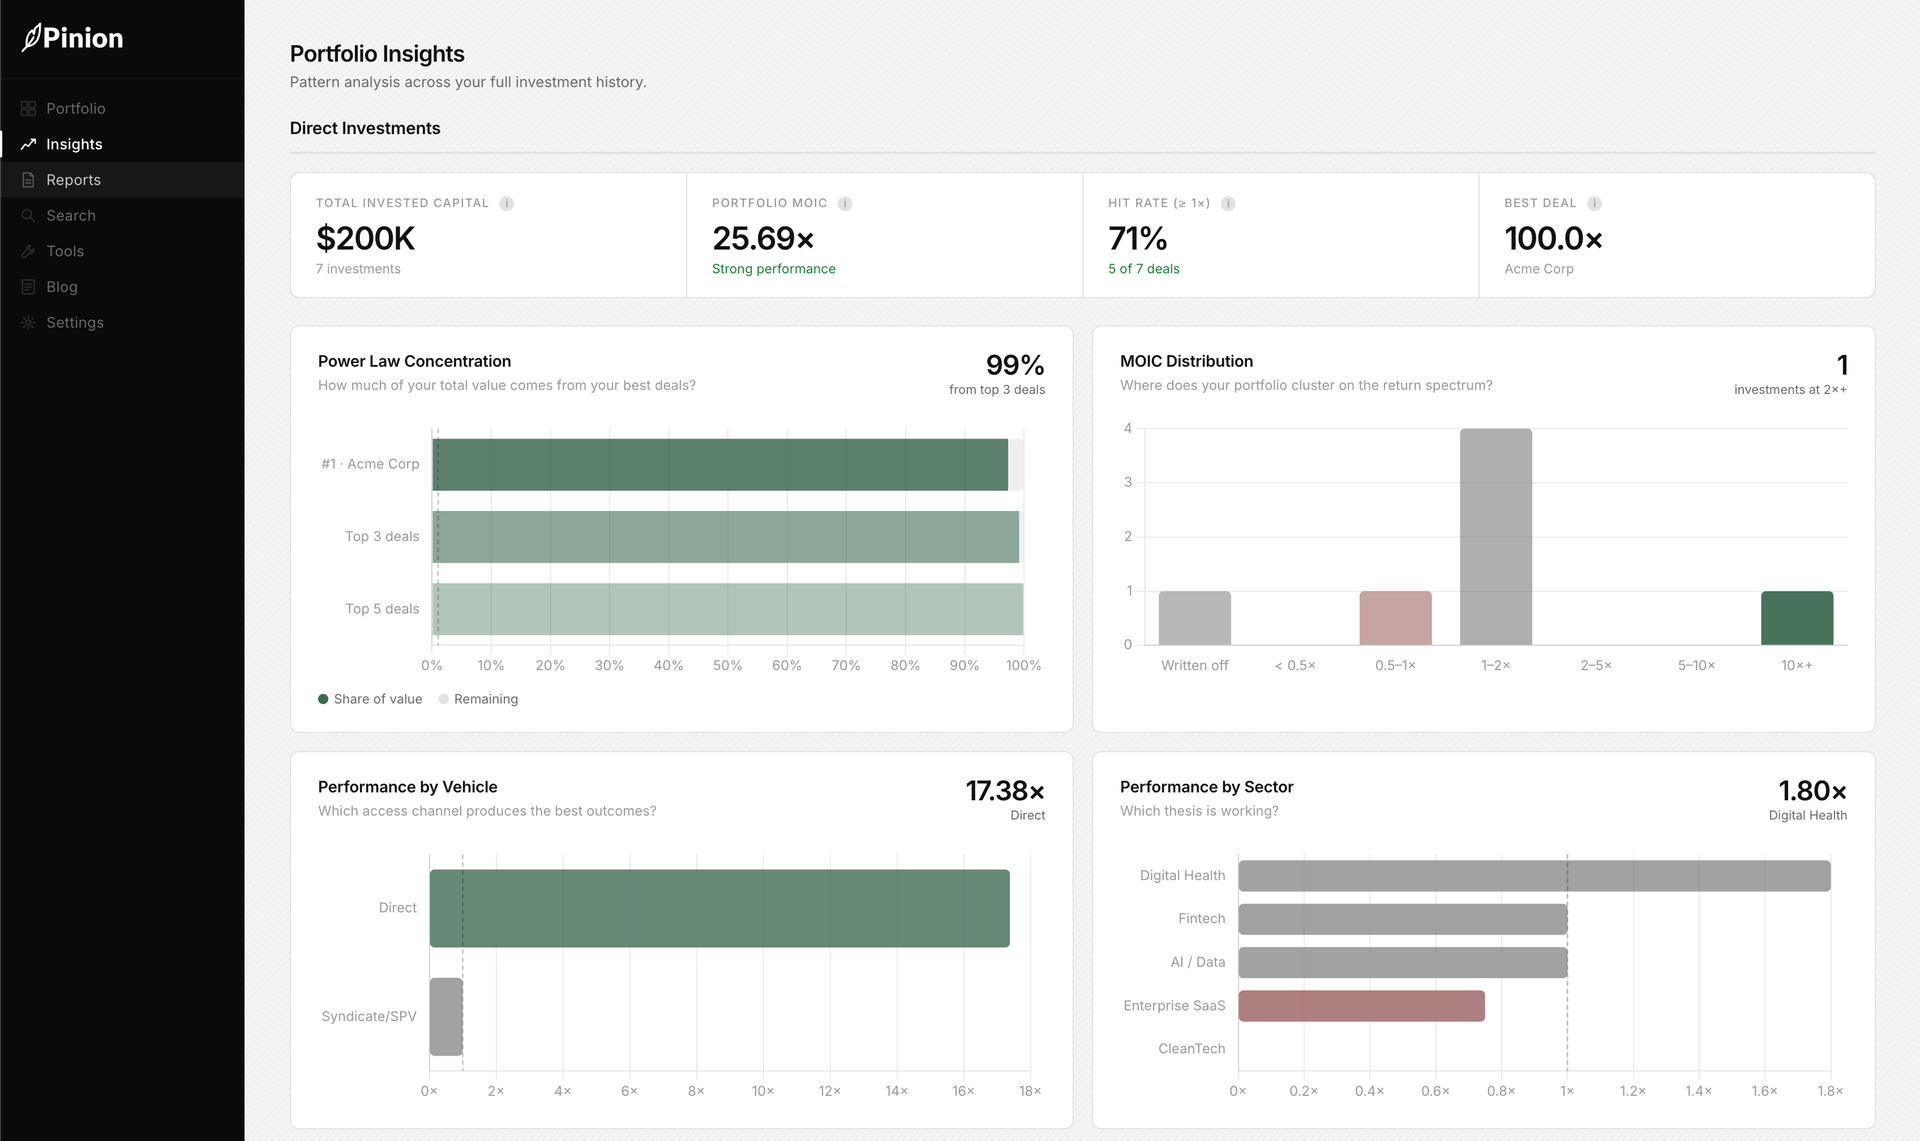Click the Best Deal info icon
The image size is (1920, 1141).
[1594, 203]
